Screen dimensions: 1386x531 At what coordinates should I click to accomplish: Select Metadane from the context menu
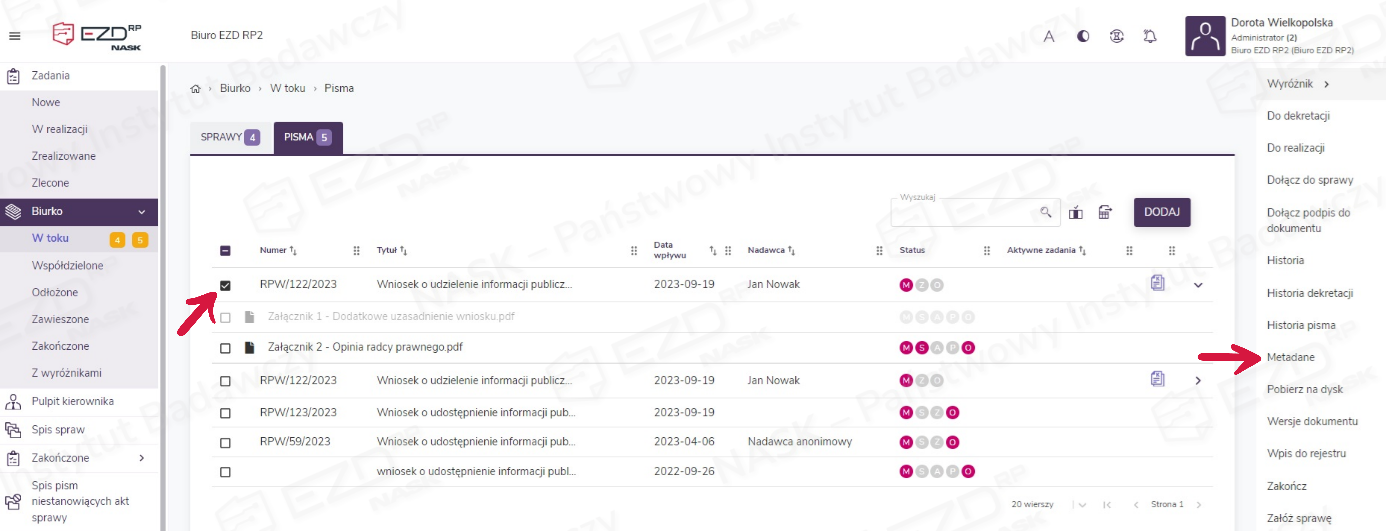pyautogui.click(x=1290, y=357)
